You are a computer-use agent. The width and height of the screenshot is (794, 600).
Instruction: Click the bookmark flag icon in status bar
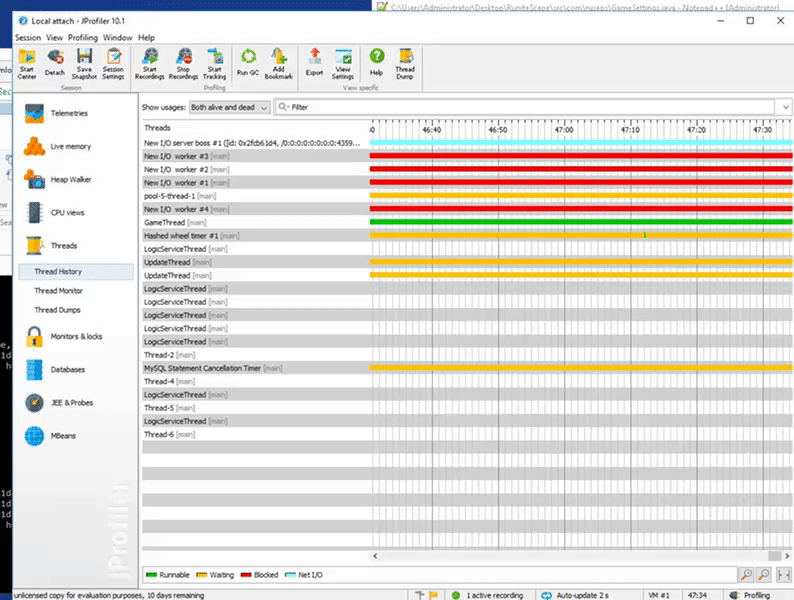click(433, 595)
